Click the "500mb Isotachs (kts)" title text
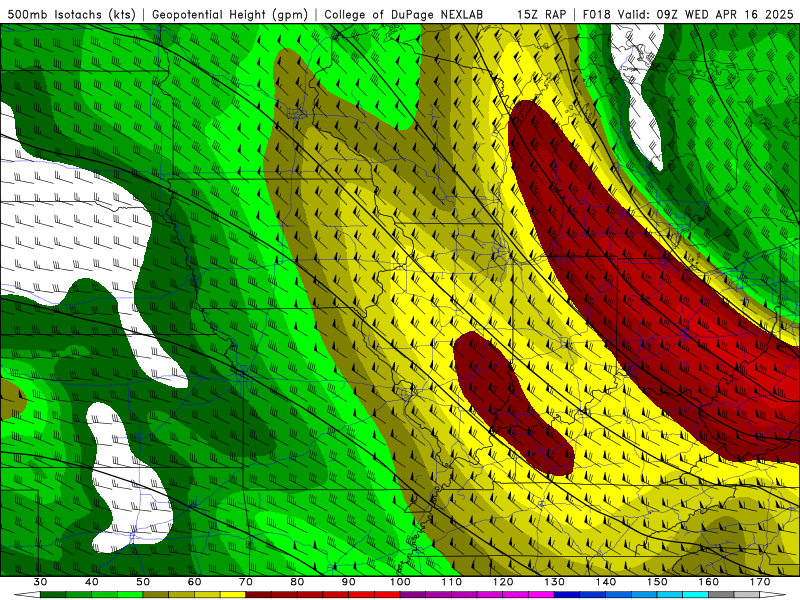The height and width of the screenshot is (600, 800). coord(71,15)
